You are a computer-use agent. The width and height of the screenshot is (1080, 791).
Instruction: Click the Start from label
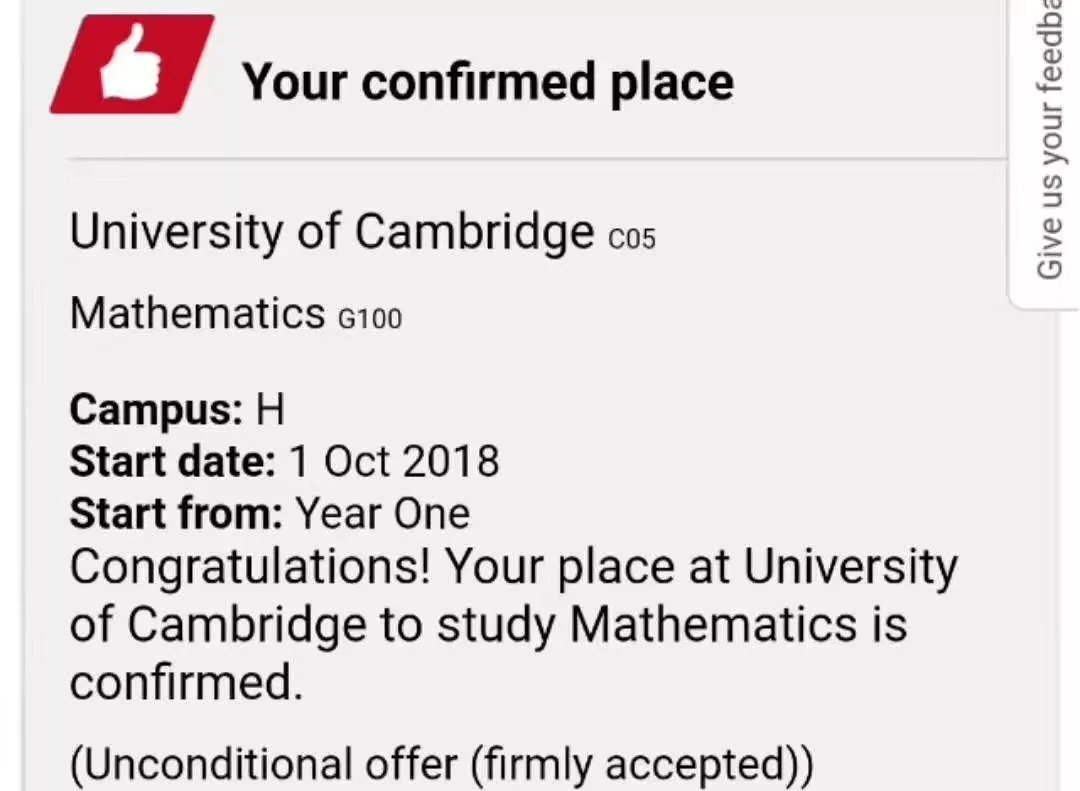pyautogui.click(x=176, y=513)
